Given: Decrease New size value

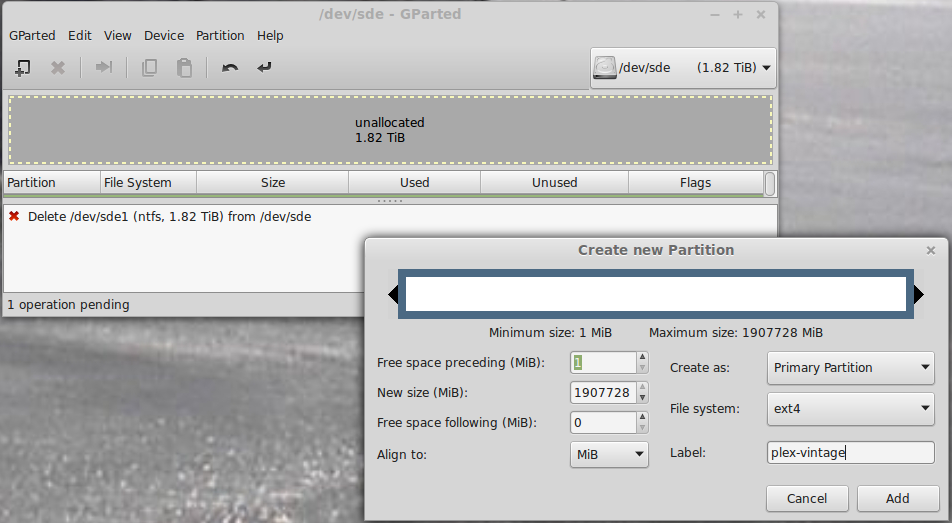Looking at the screenshot, I should pos(642,398).
